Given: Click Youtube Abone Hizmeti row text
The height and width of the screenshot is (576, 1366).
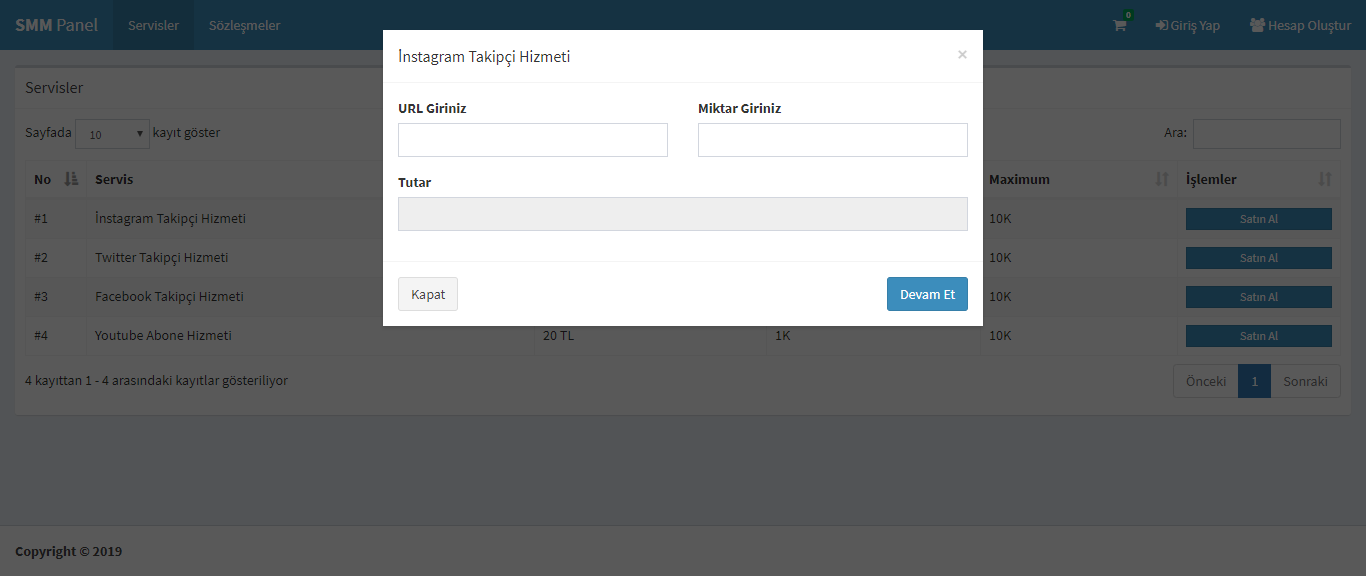Looking at the screenshot, I should click(x=163, y=335).
